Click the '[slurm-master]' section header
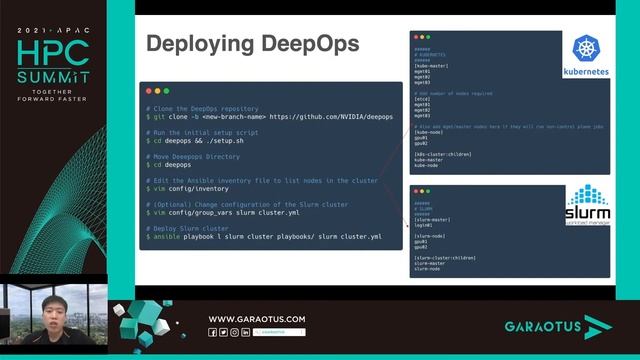 [x=432, y=220]
